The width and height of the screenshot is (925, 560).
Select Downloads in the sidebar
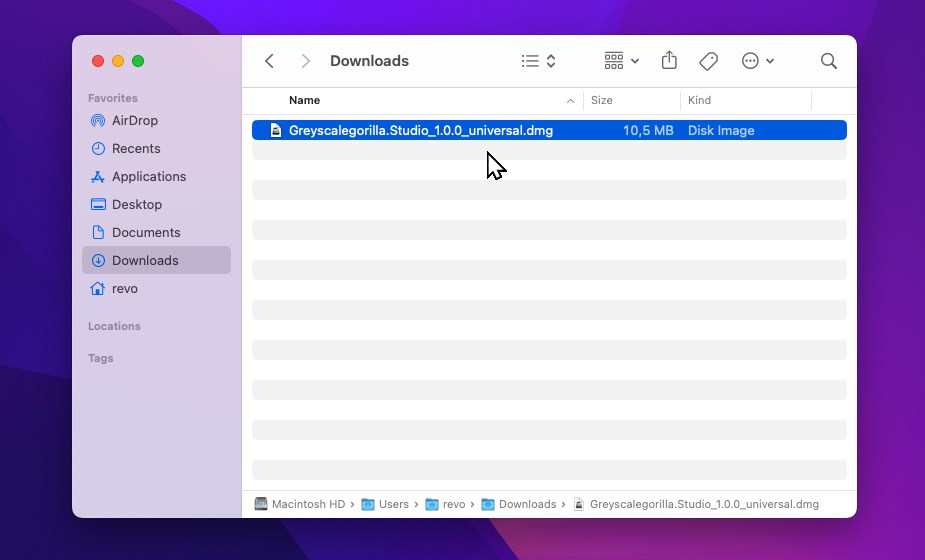156,260
